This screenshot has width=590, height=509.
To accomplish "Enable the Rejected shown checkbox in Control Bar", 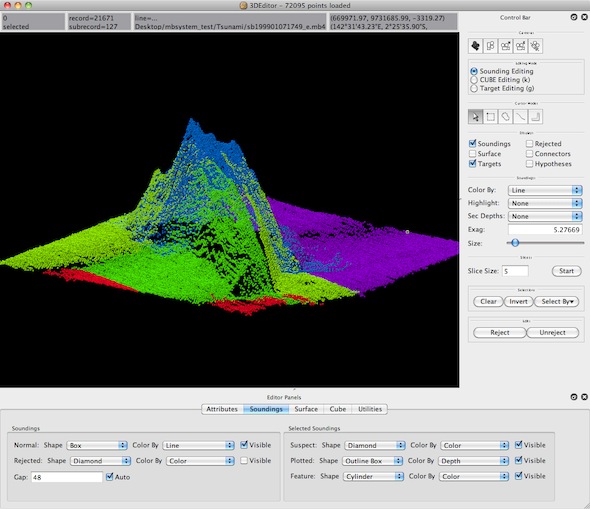I will (529, 144).
